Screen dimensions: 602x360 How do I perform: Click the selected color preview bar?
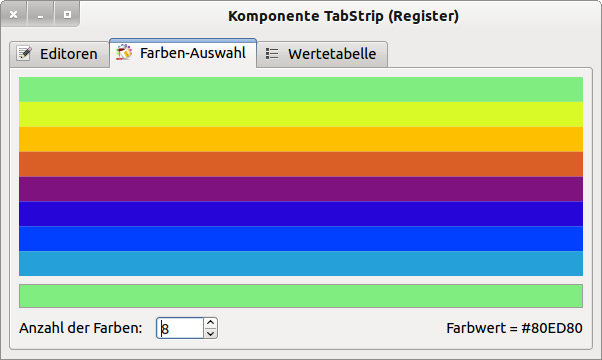tap(301, 296)
